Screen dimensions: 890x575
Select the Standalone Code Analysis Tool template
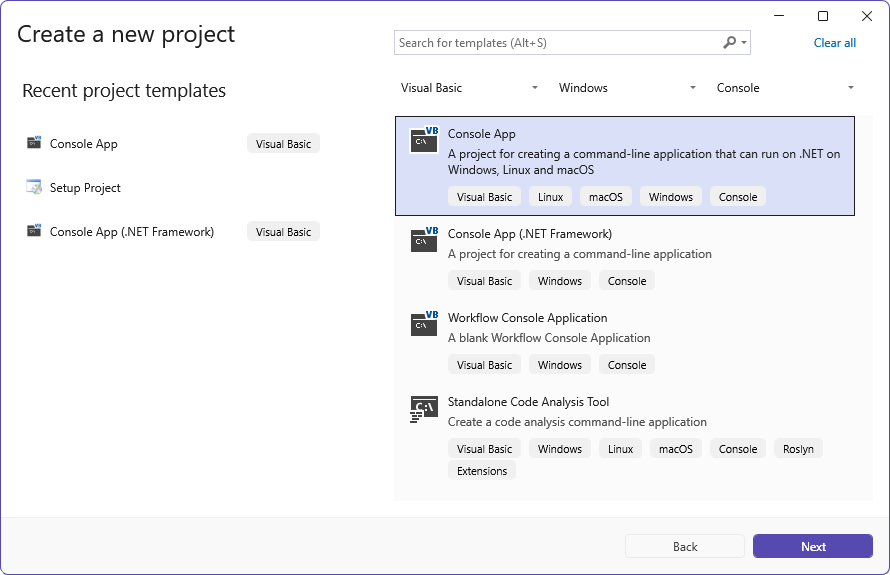(625, 437)
